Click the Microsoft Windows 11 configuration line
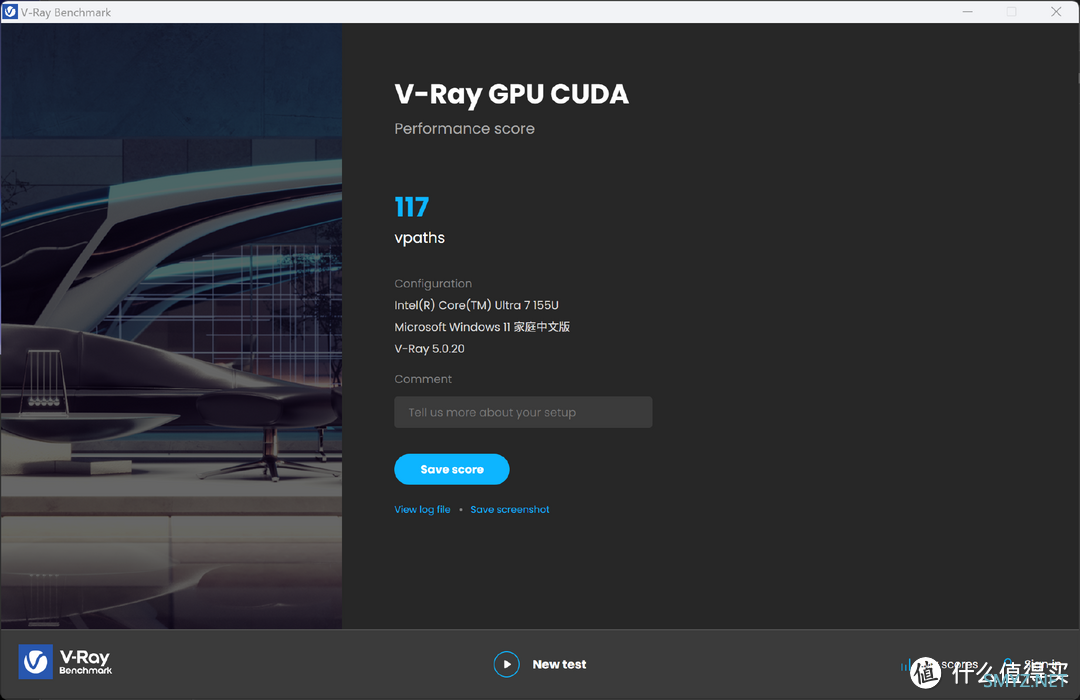Viewport: 1080px width, 700px height. click(x=482, y=327)
